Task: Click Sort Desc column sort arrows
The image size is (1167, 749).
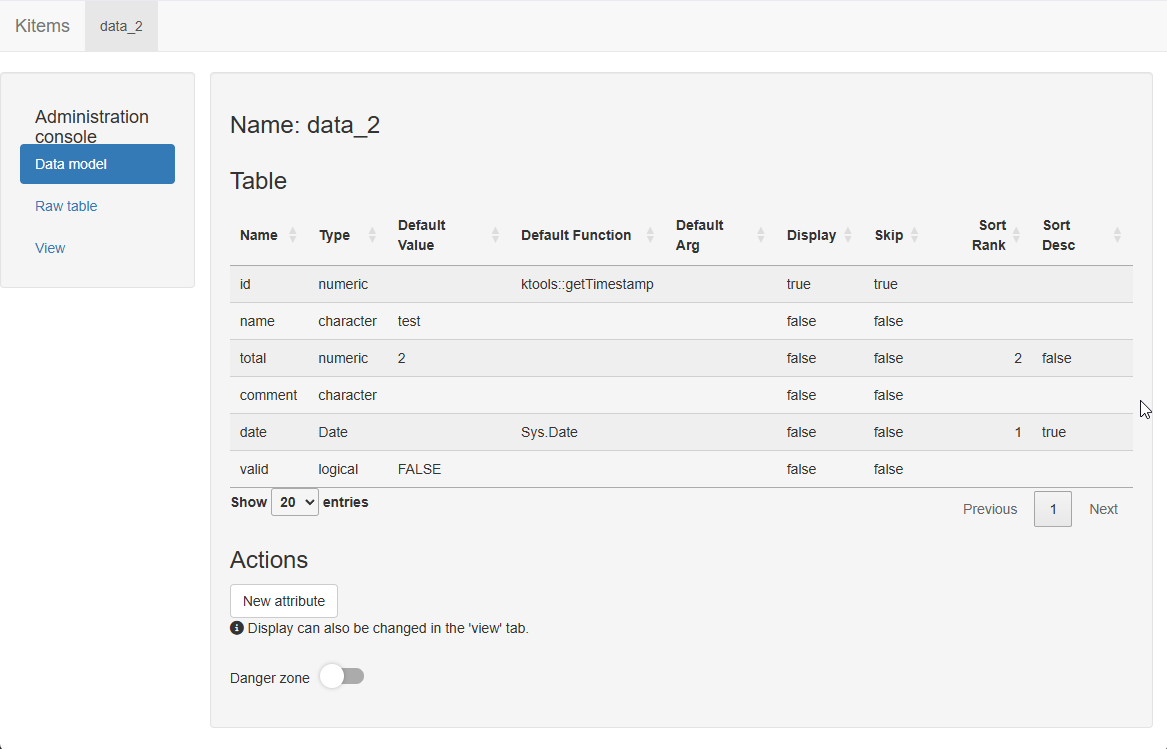Action: pyautogui.click(x=1117, y=235)
